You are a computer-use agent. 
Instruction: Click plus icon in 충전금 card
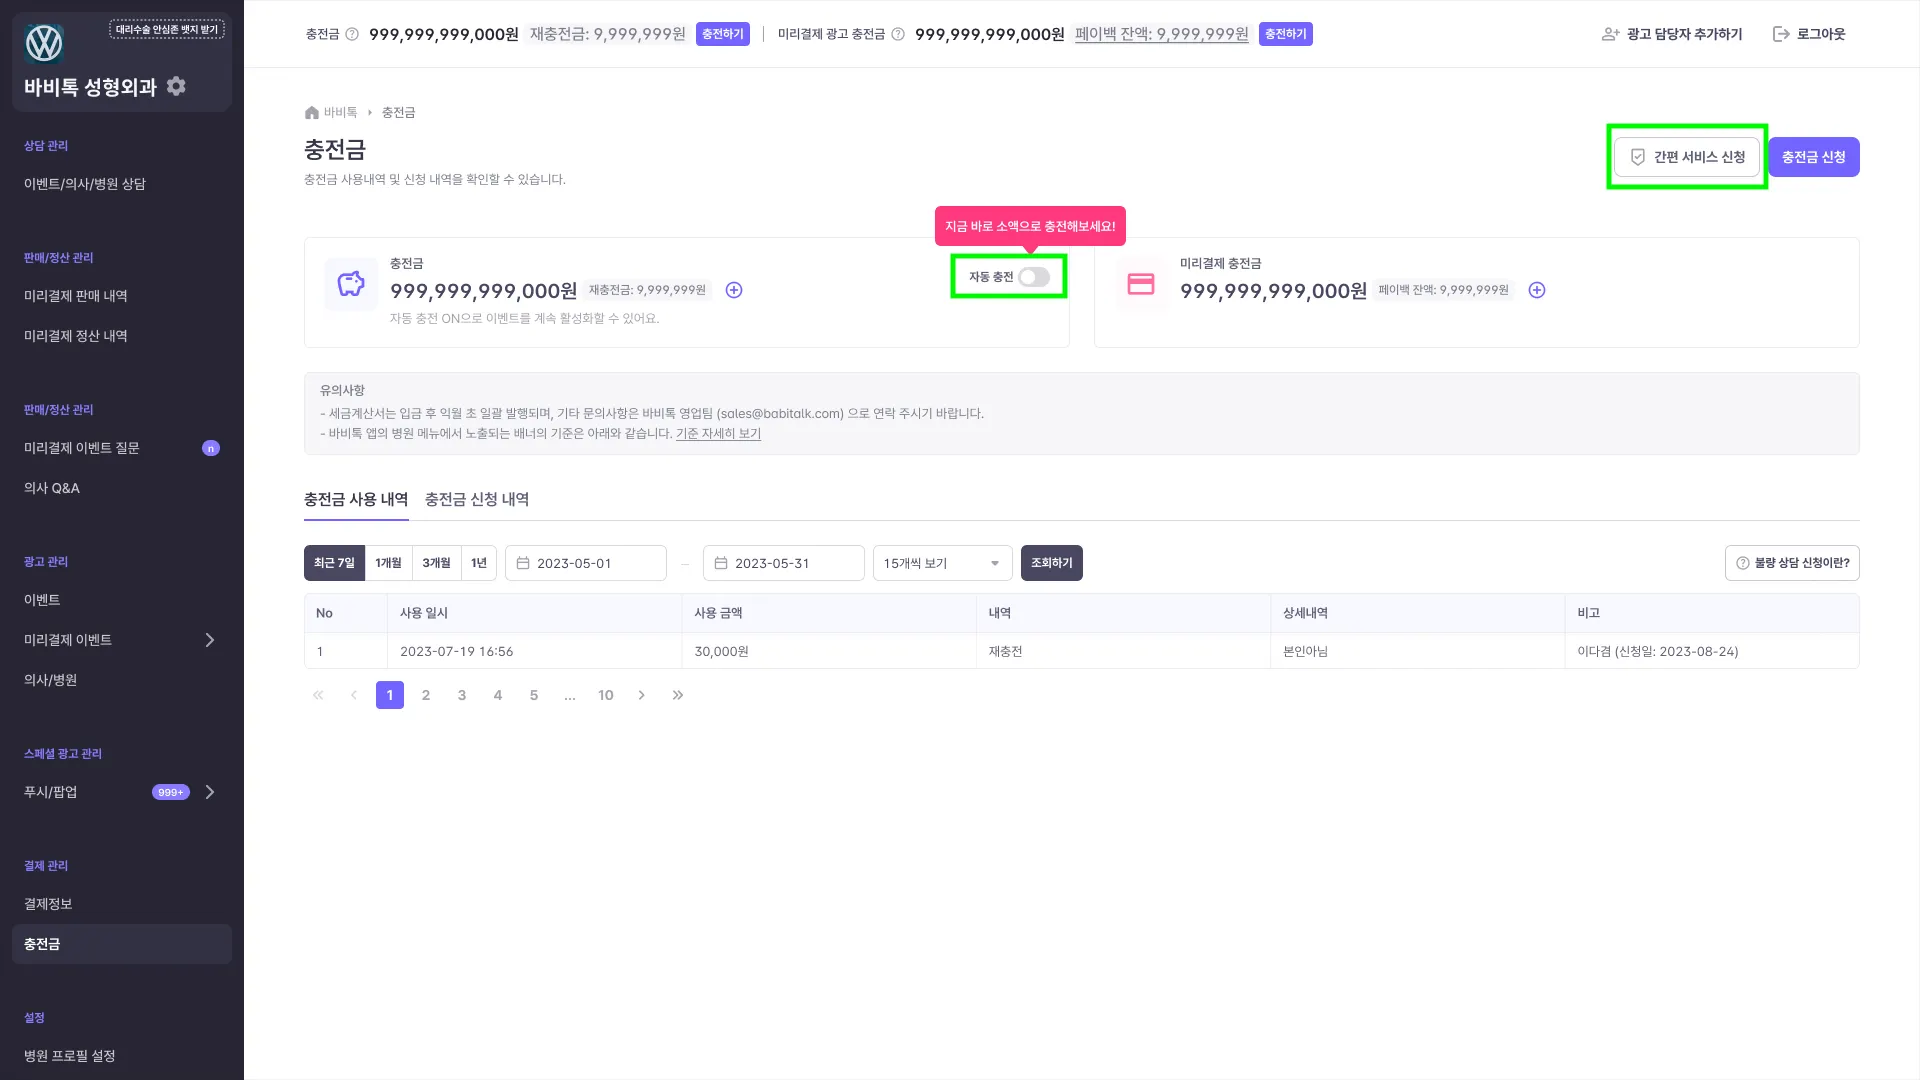(734, 290)
